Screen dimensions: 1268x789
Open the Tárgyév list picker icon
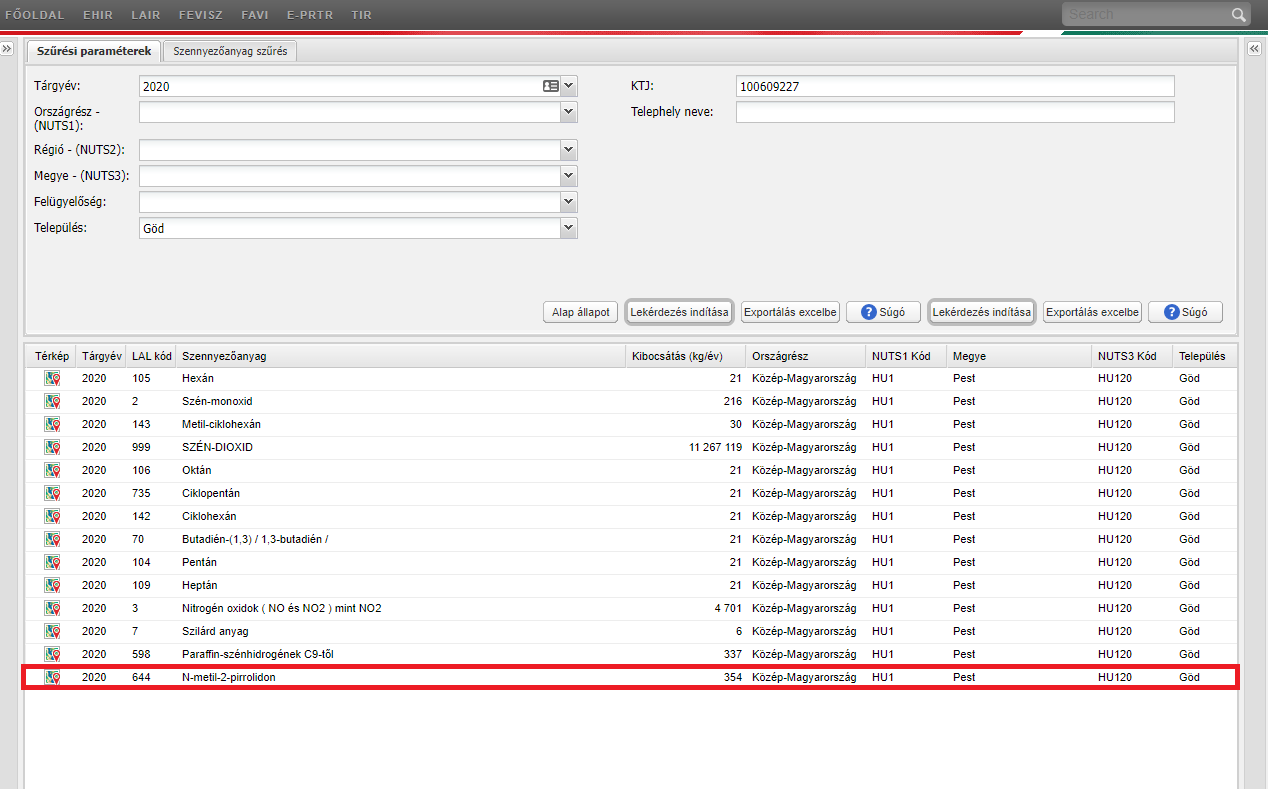pos(551,87)
